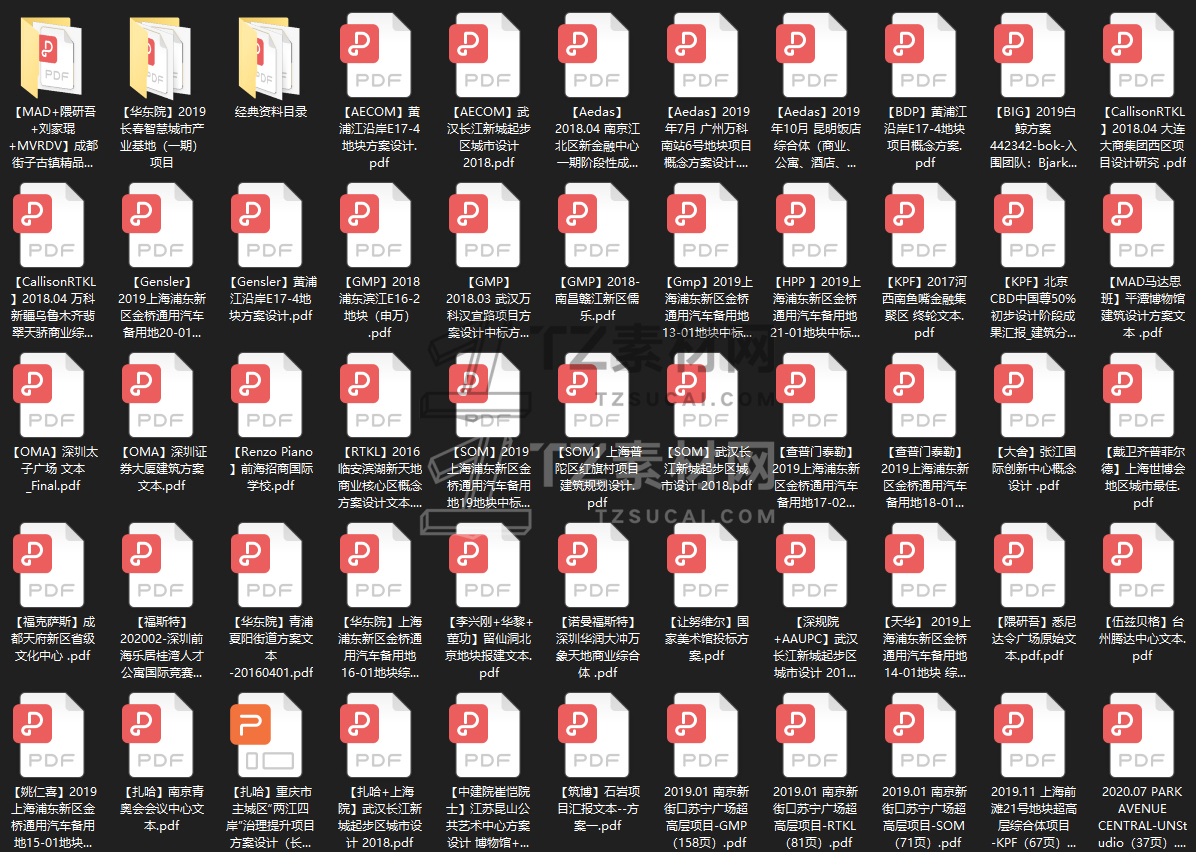Select 【华东院】青浦夏阳街道方案文本 PDF icon
Image resolution: width=1196 pixels, height=852 pixels.
(266, 566)
